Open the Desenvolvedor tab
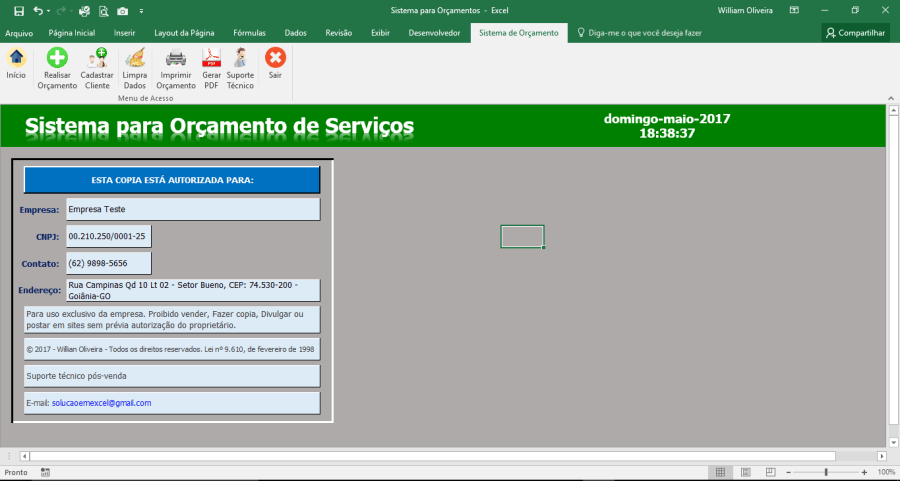 tap(435, 33)
